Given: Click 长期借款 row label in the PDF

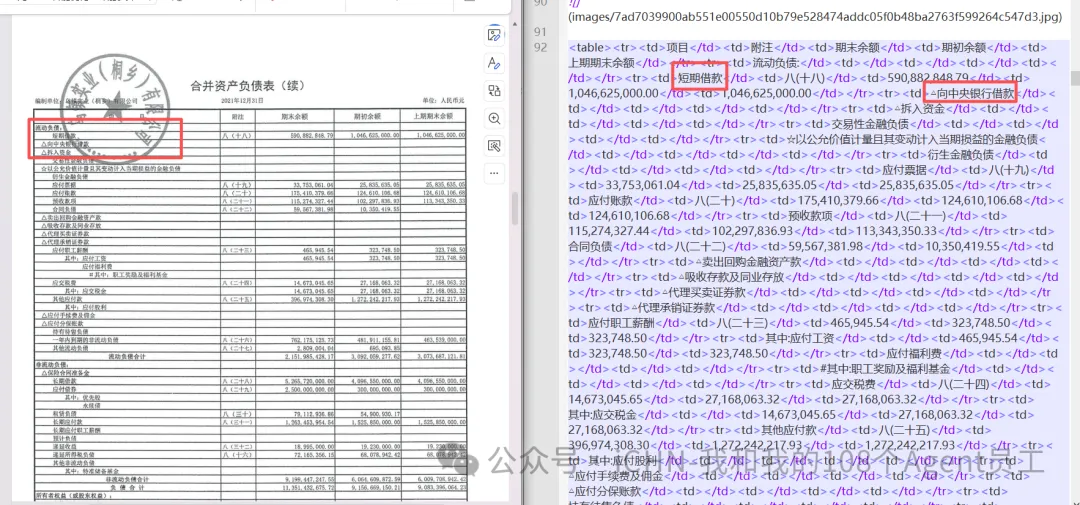Looking at the screenshot, I should tap(64, 380).
